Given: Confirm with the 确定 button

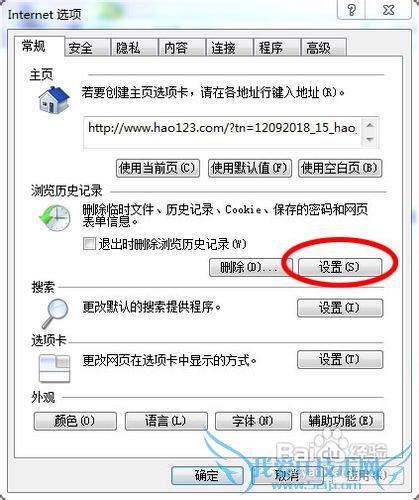Looking at the screenshot, I should click(207, 475).
